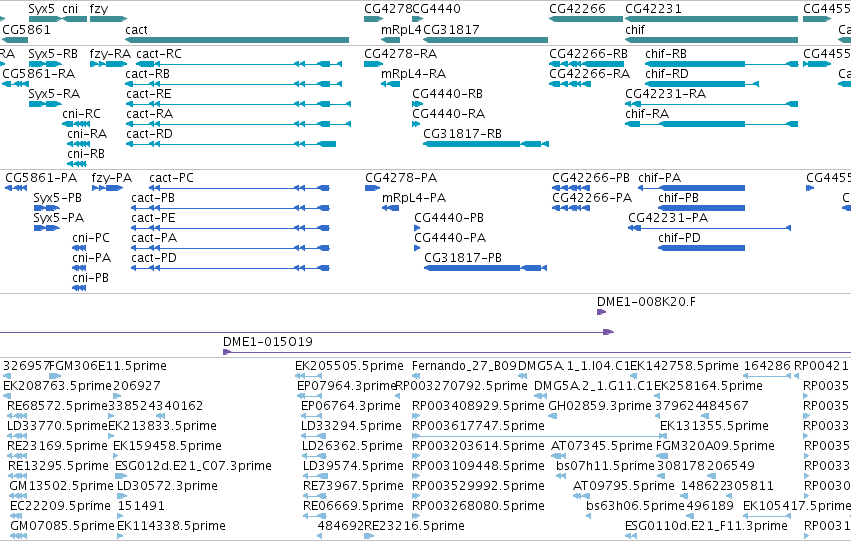Select the CG5861 gene bar
The image size is (851, 541).
pyautogui.click(x=15, y=40)
